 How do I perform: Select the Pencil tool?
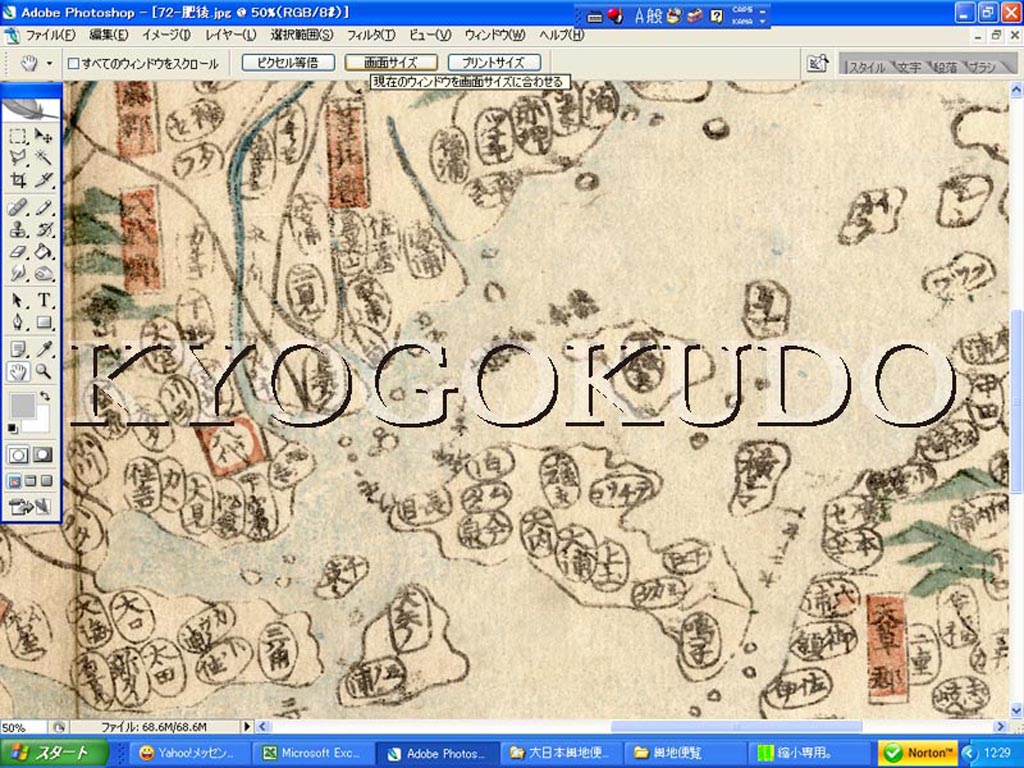click(44, 208)
